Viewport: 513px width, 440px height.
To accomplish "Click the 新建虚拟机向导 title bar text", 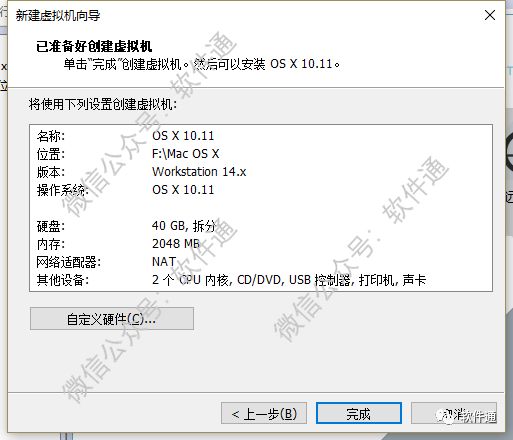I will pos(58,15).
